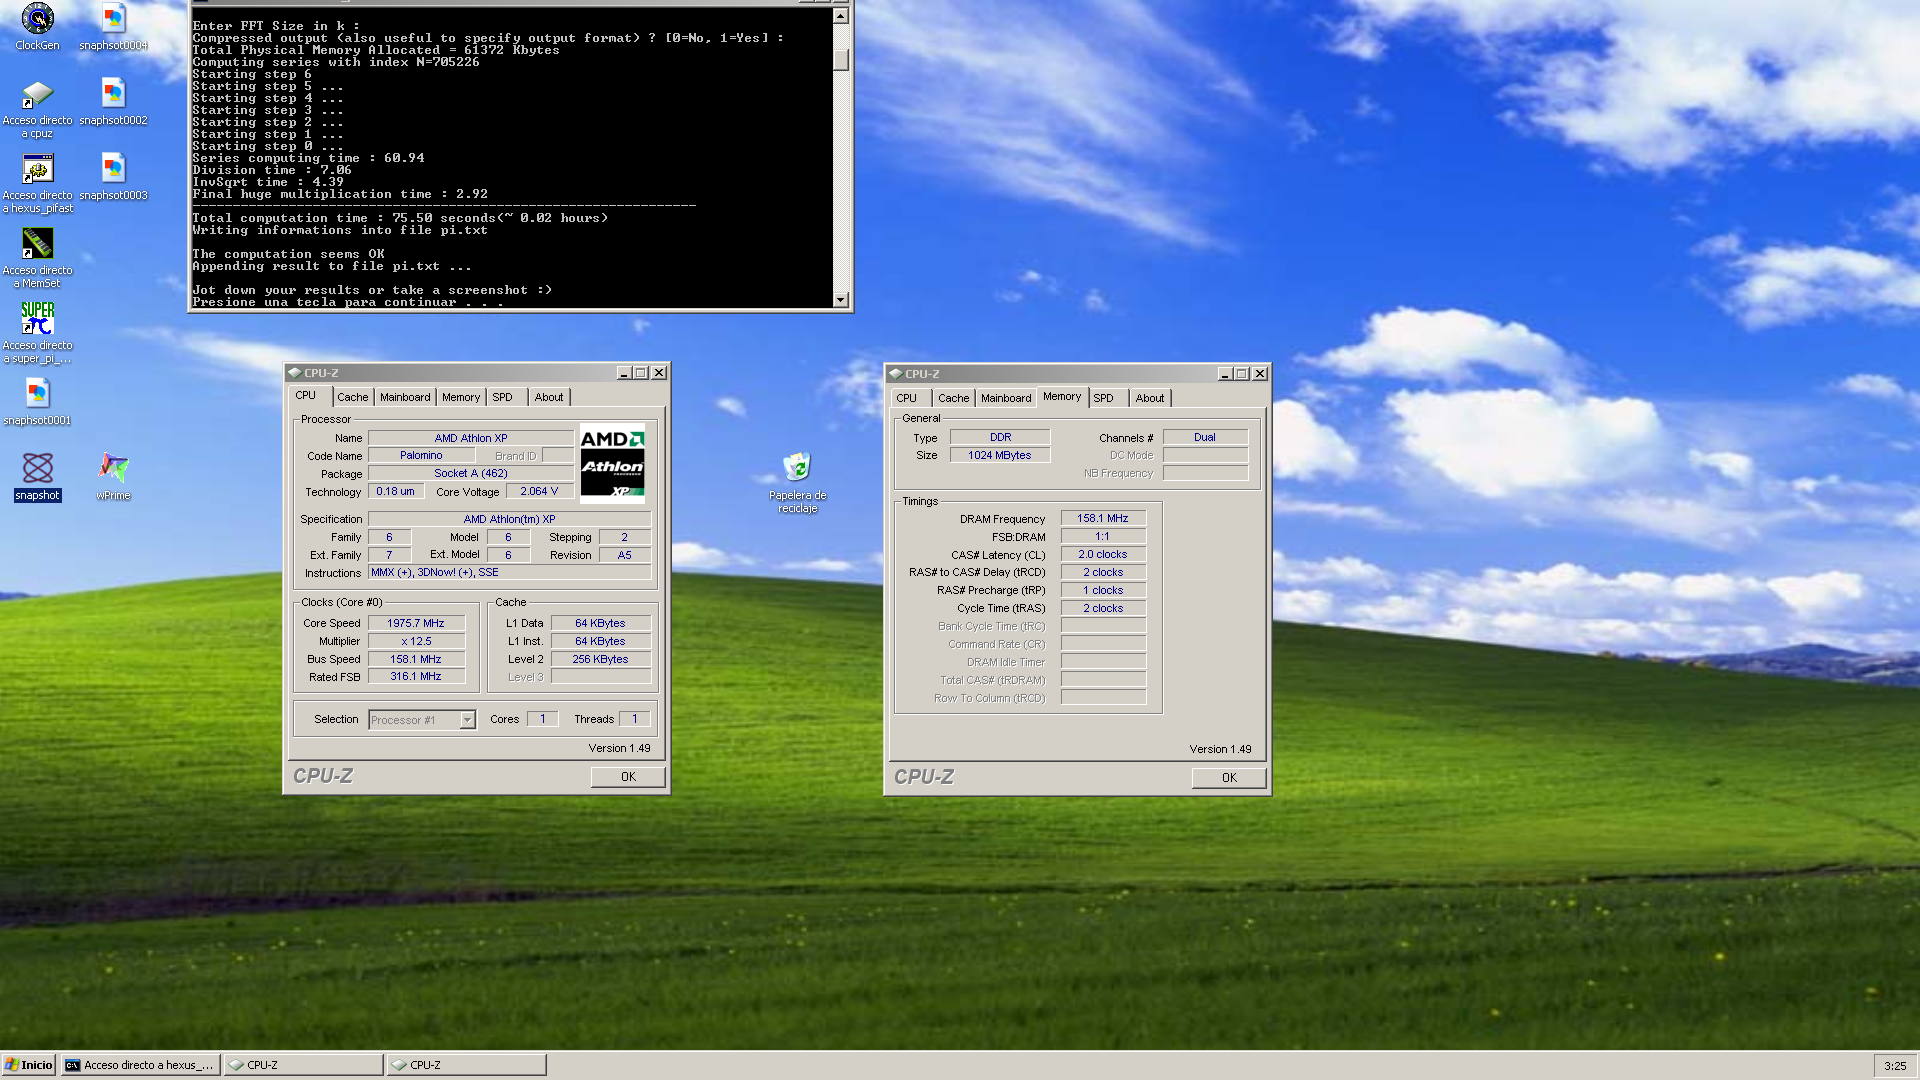Minimize the left CPU-Z window
The height and width of the screenshot is (1080, 1920).
[624, 373]
